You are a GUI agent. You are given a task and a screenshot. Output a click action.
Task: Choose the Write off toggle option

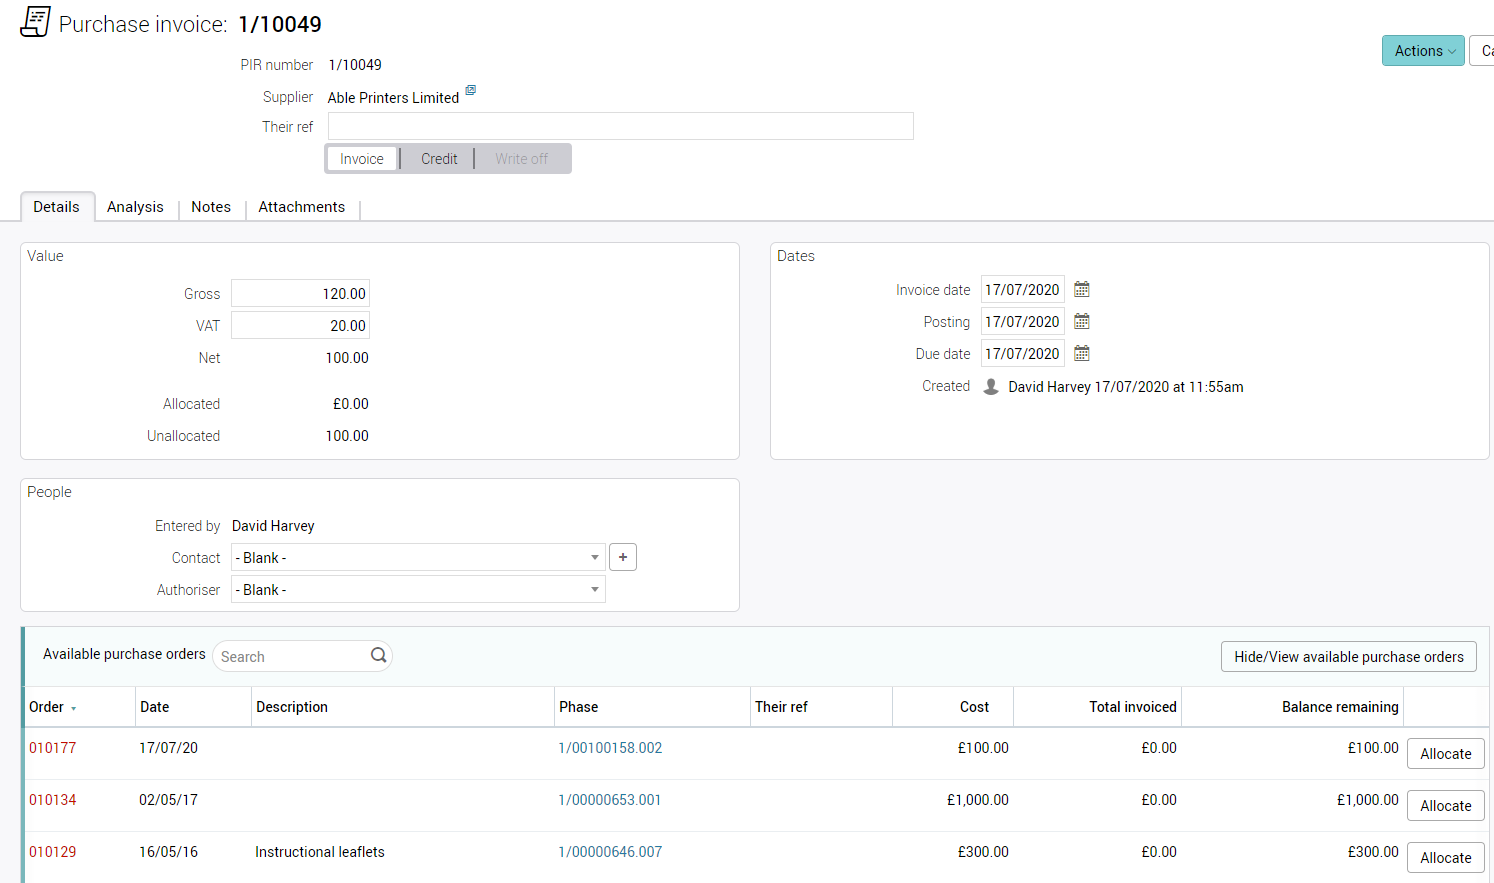[521, 159]
